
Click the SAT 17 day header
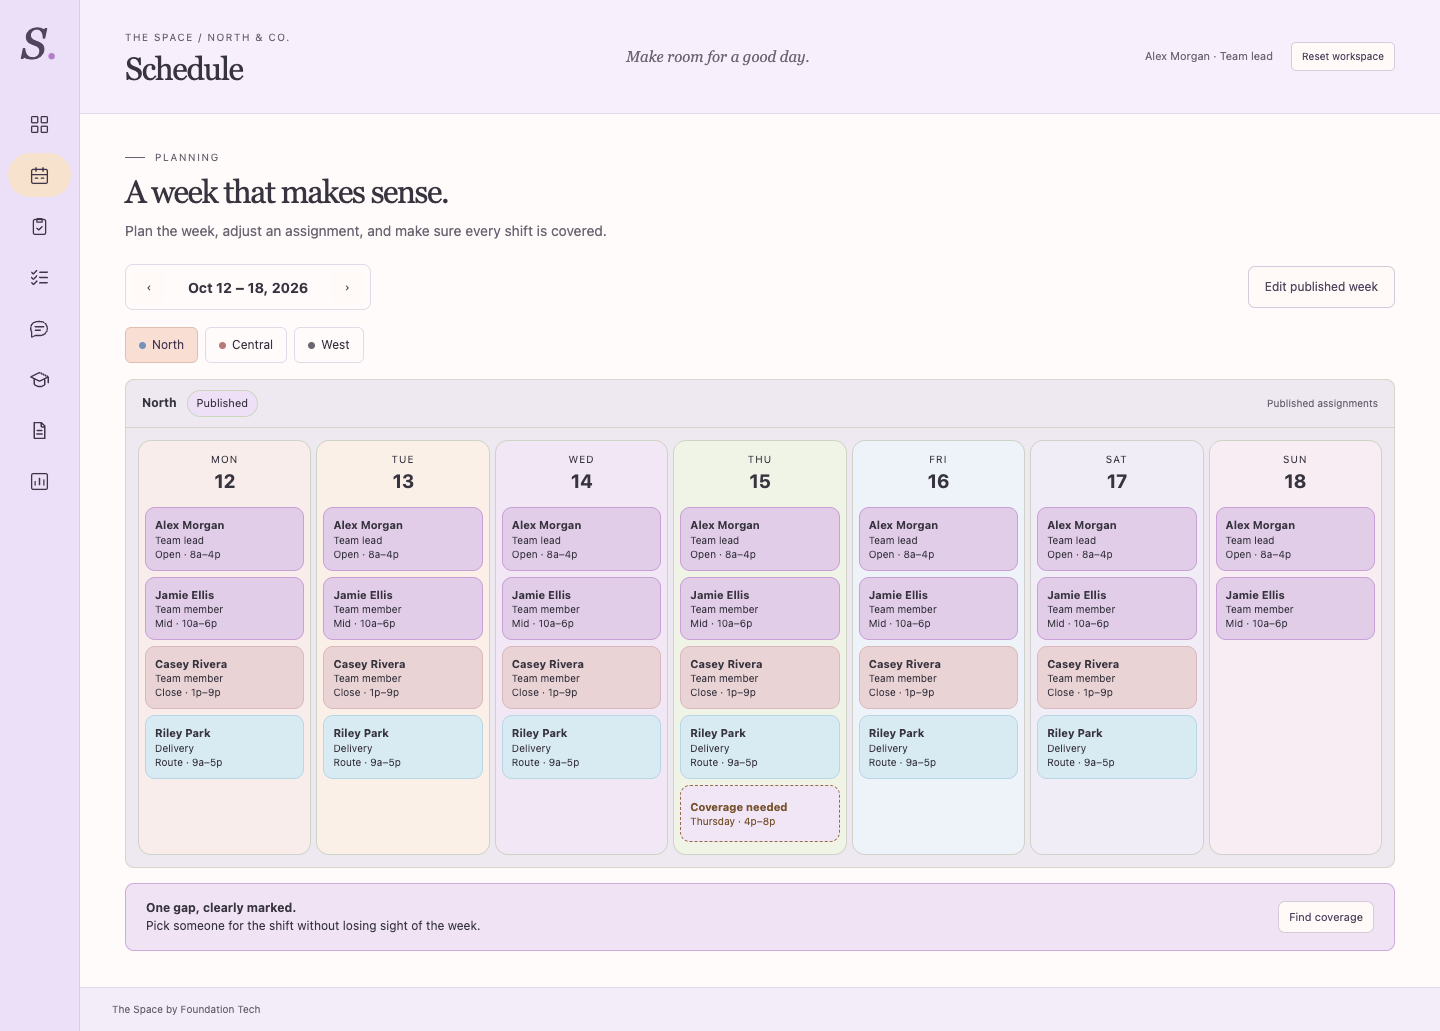(1117, 473)
